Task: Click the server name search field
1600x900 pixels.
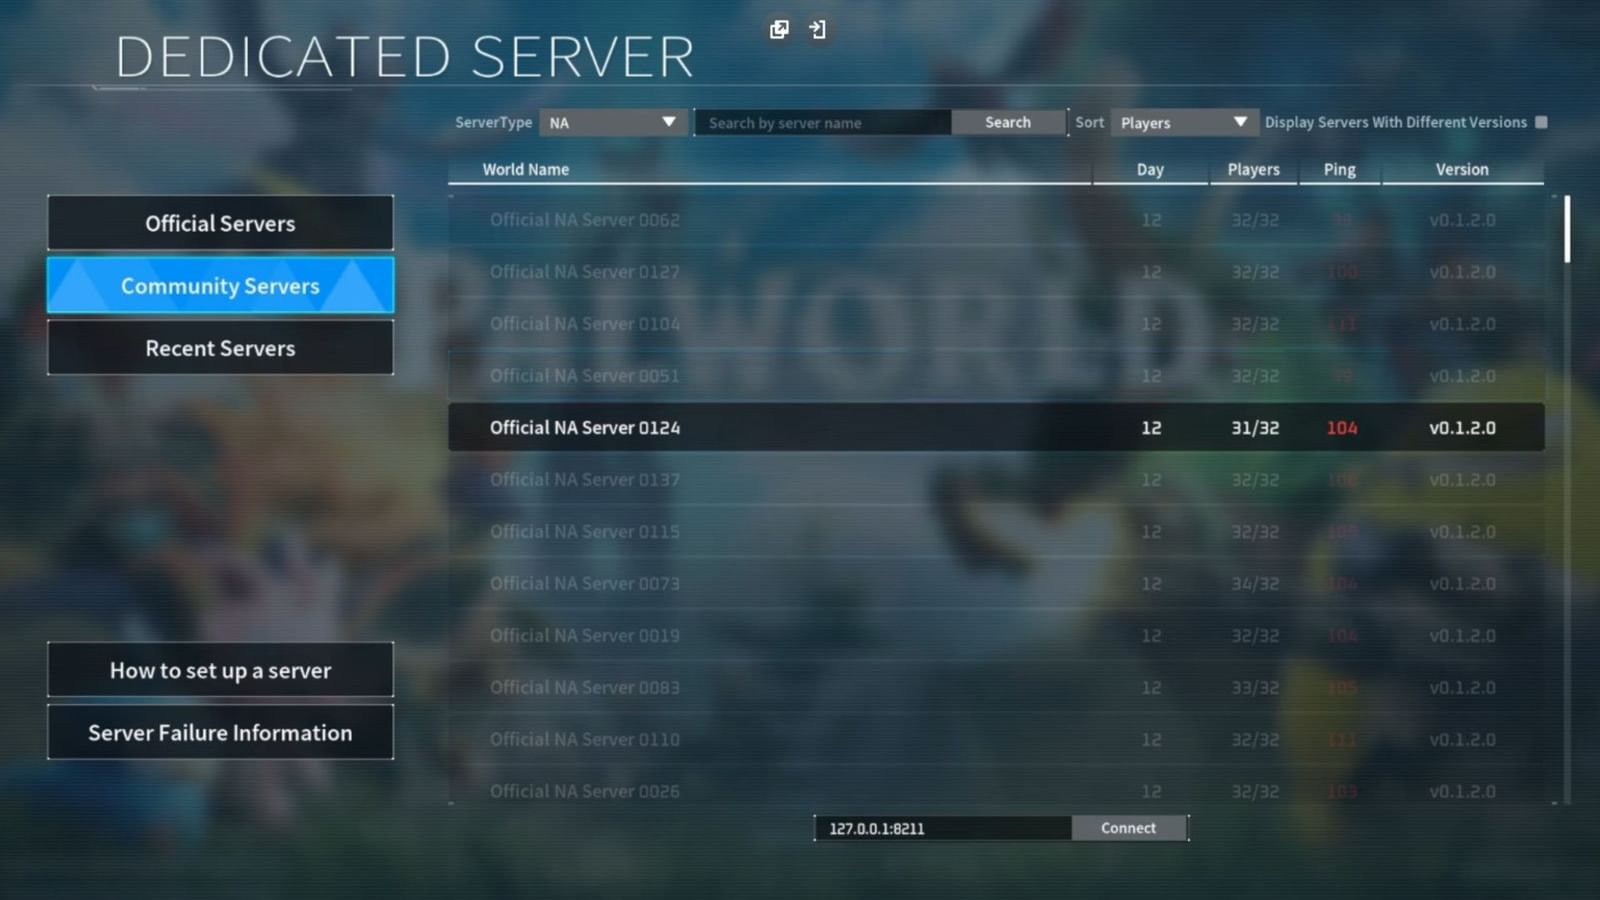Action: coord(820,122)
